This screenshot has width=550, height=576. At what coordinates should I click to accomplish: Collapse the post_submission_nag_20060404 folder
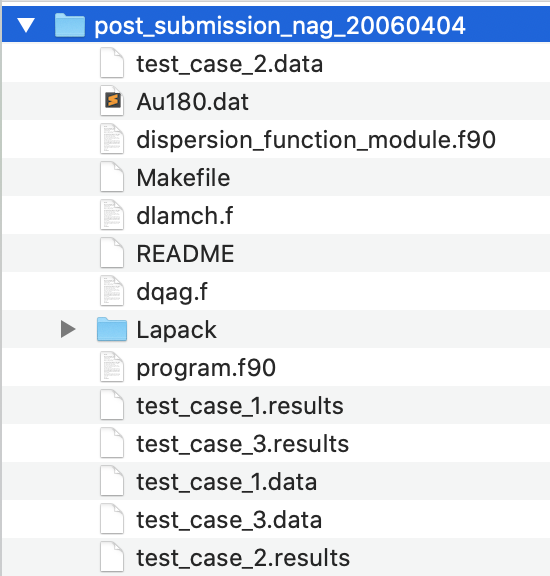pyautogui.click(x=26, y=26)
